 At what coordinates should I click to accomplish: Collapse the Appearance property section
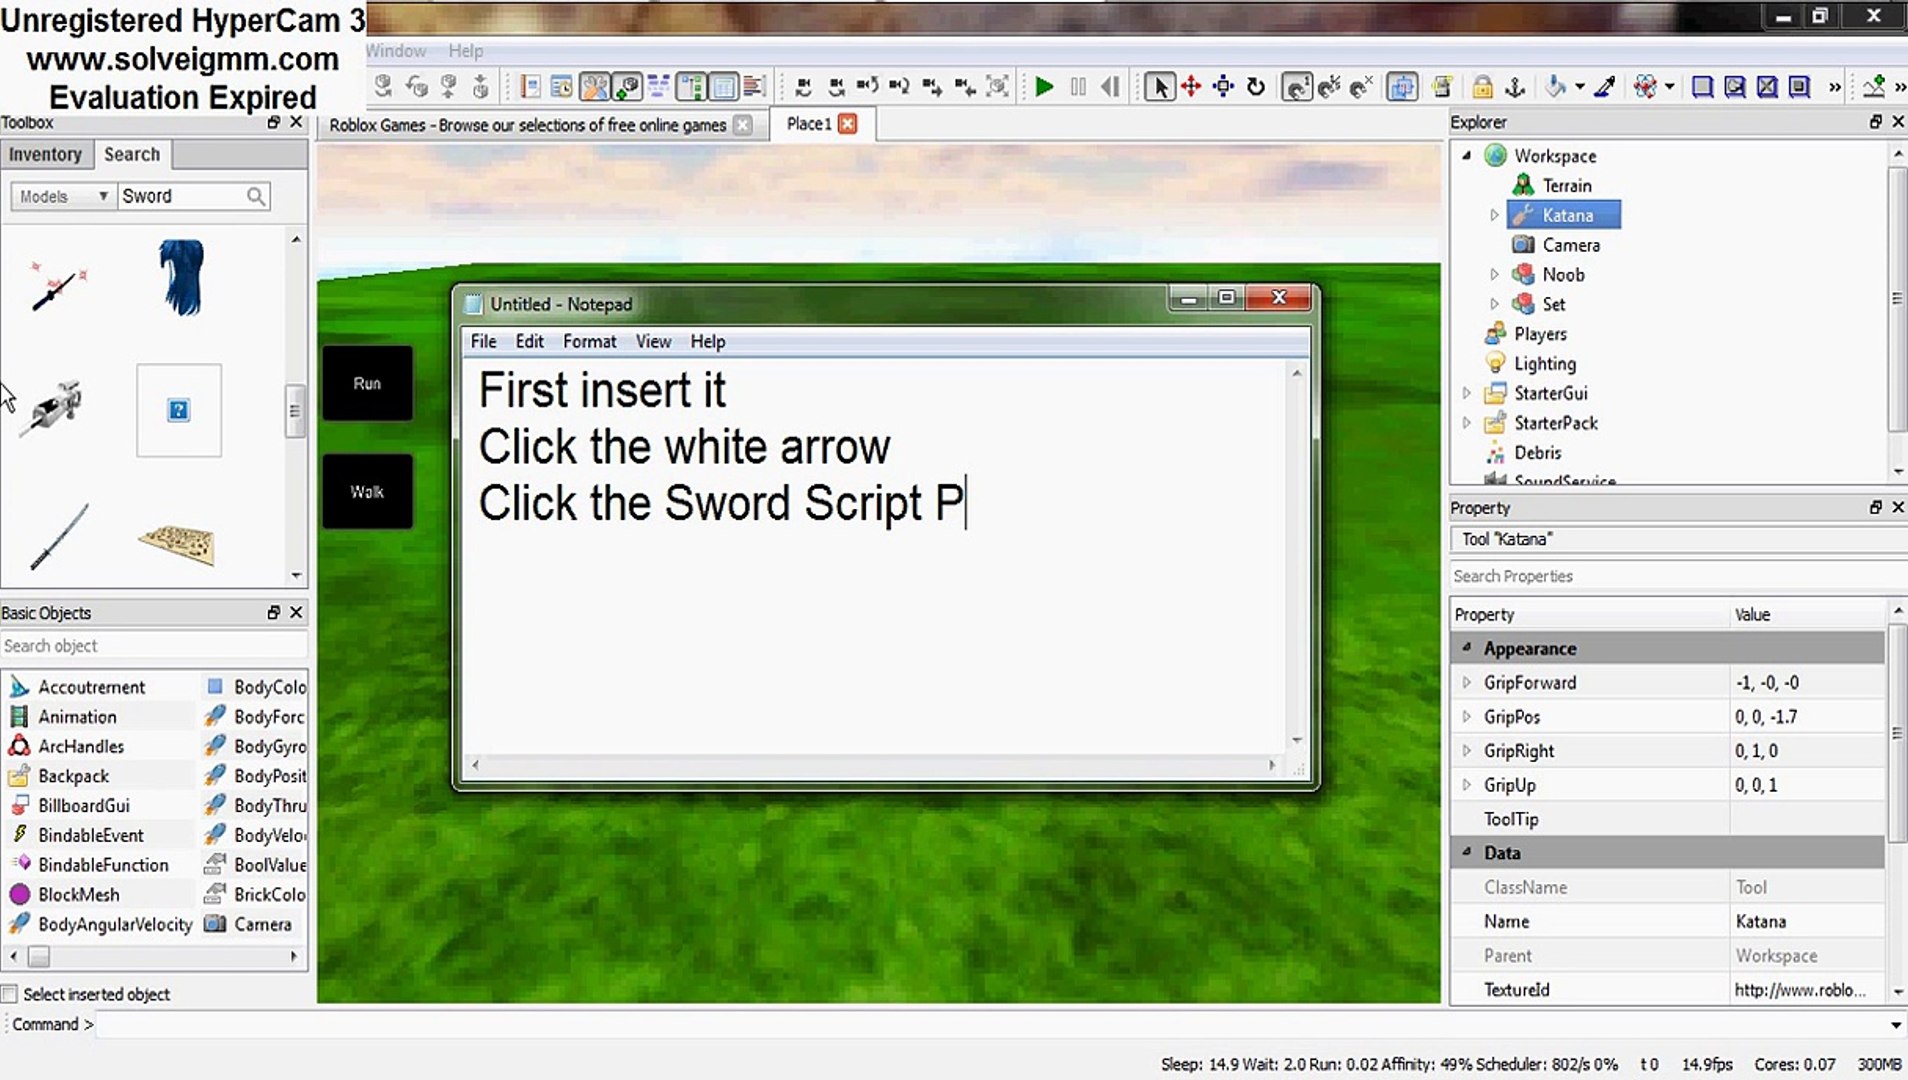click(x=1467, y=648)
